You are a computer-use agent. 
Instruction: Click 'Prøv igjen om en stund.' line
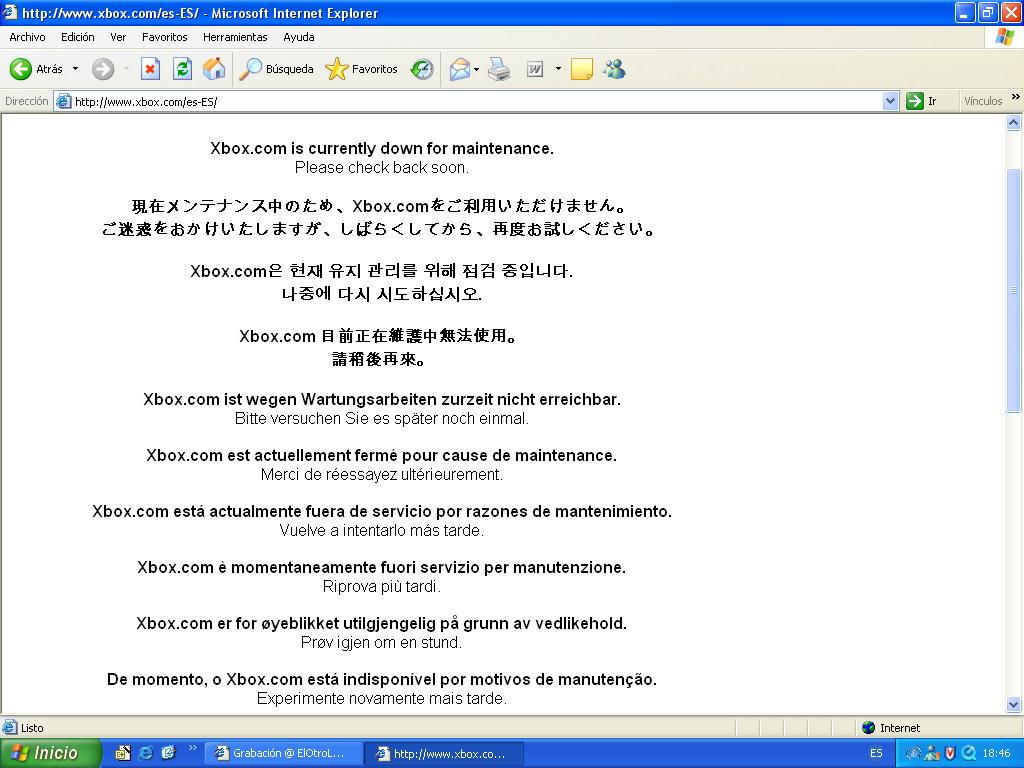[381, 643]
